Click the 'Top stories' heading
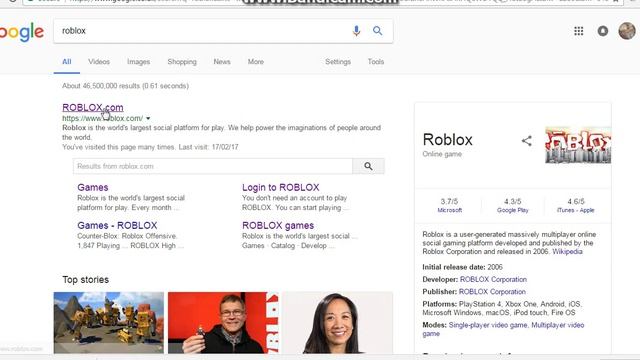640x360 pixels. point(86,280)
